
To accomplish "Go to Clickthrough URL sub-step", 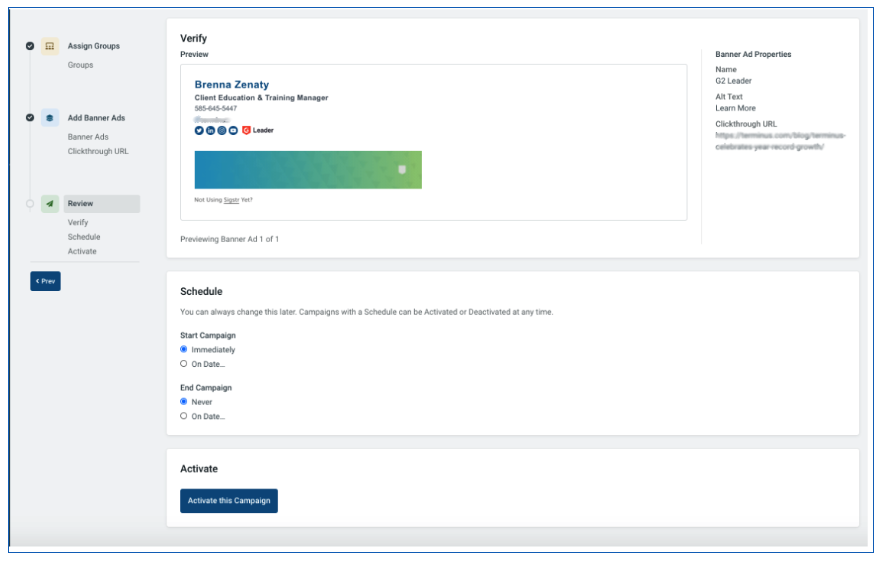I will (x=98, y=152).
